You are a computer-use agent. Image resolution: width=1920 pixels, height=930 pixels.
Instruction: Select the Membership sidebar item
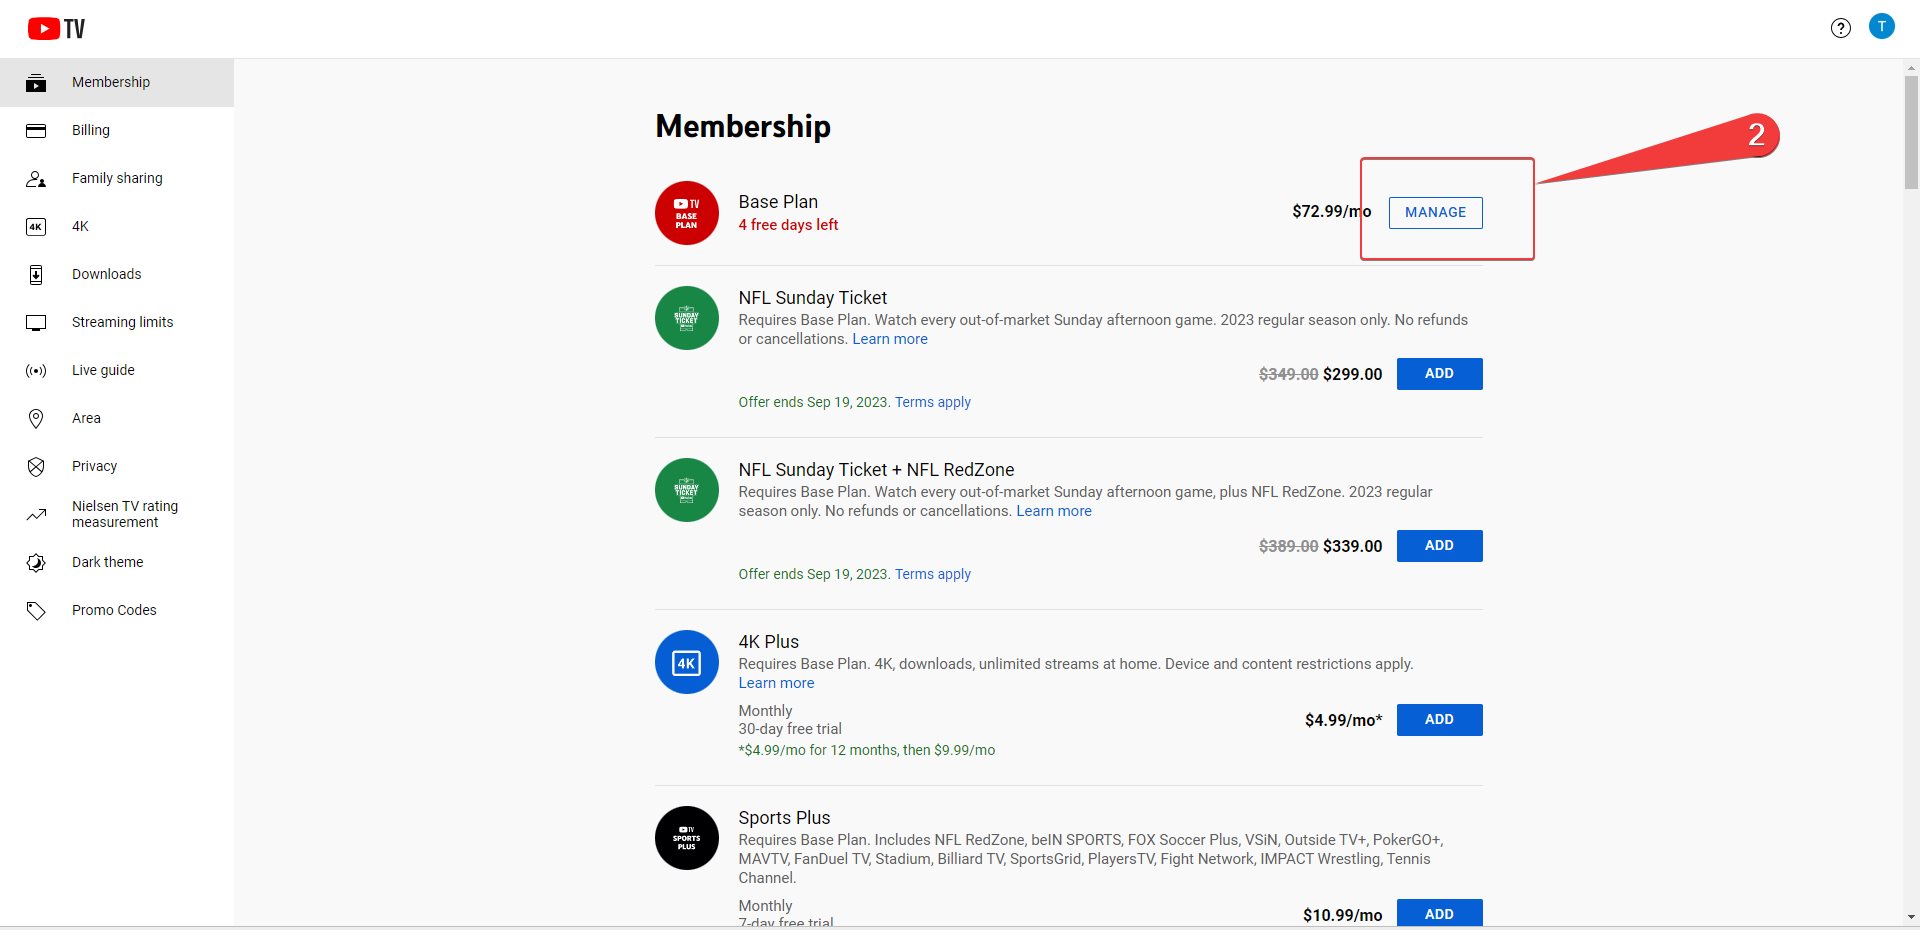[x=111, y=82]
